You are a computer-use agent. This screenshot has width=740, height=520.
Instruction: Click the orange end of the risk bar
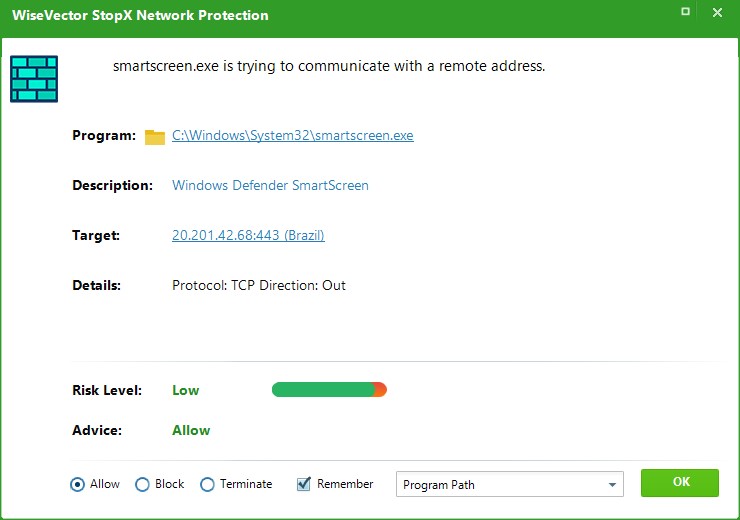380,390
